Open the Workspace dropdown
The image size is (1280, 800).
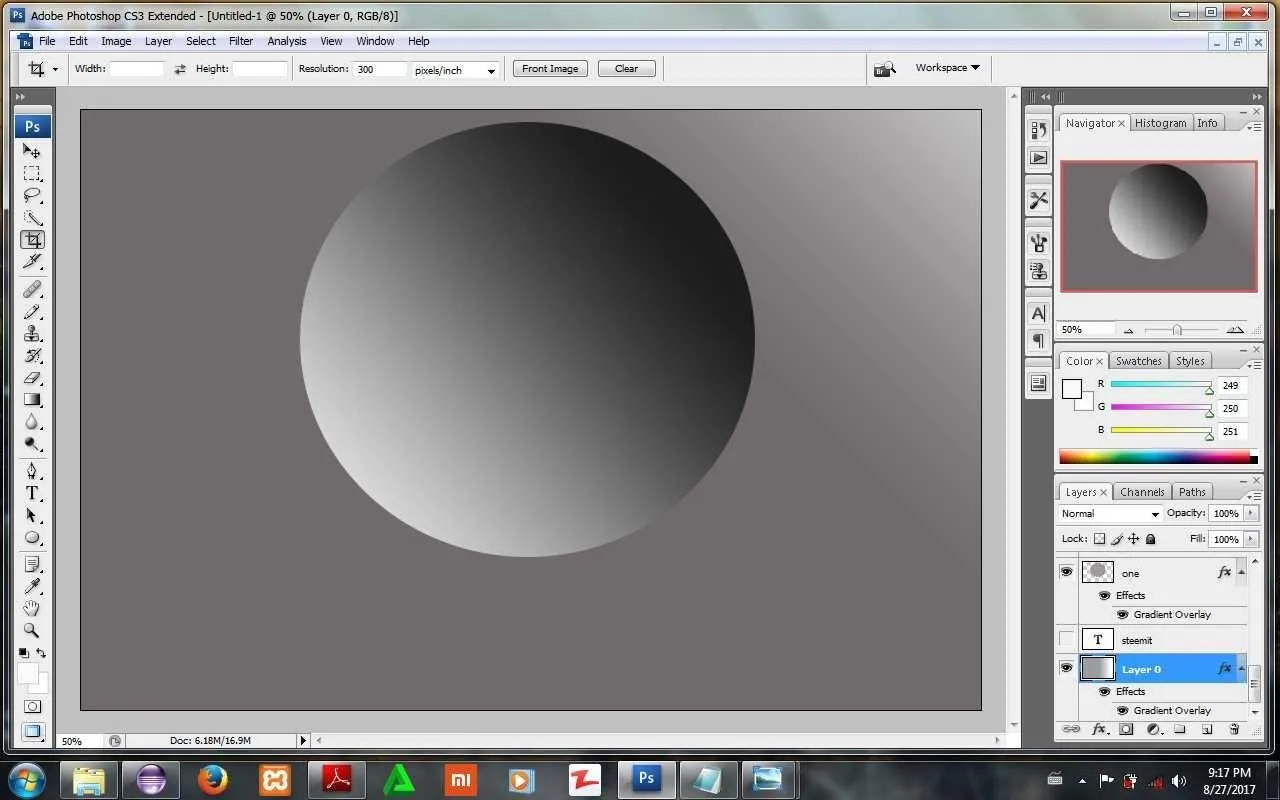coord(947,68)
